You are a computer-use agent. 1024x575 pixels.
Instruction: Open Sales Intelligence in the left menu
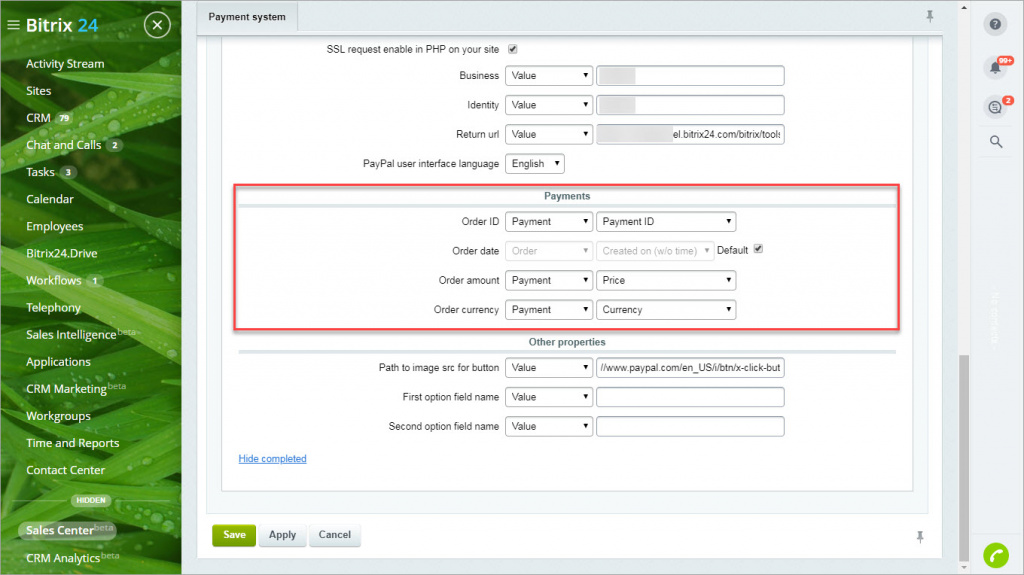point(71,335)
